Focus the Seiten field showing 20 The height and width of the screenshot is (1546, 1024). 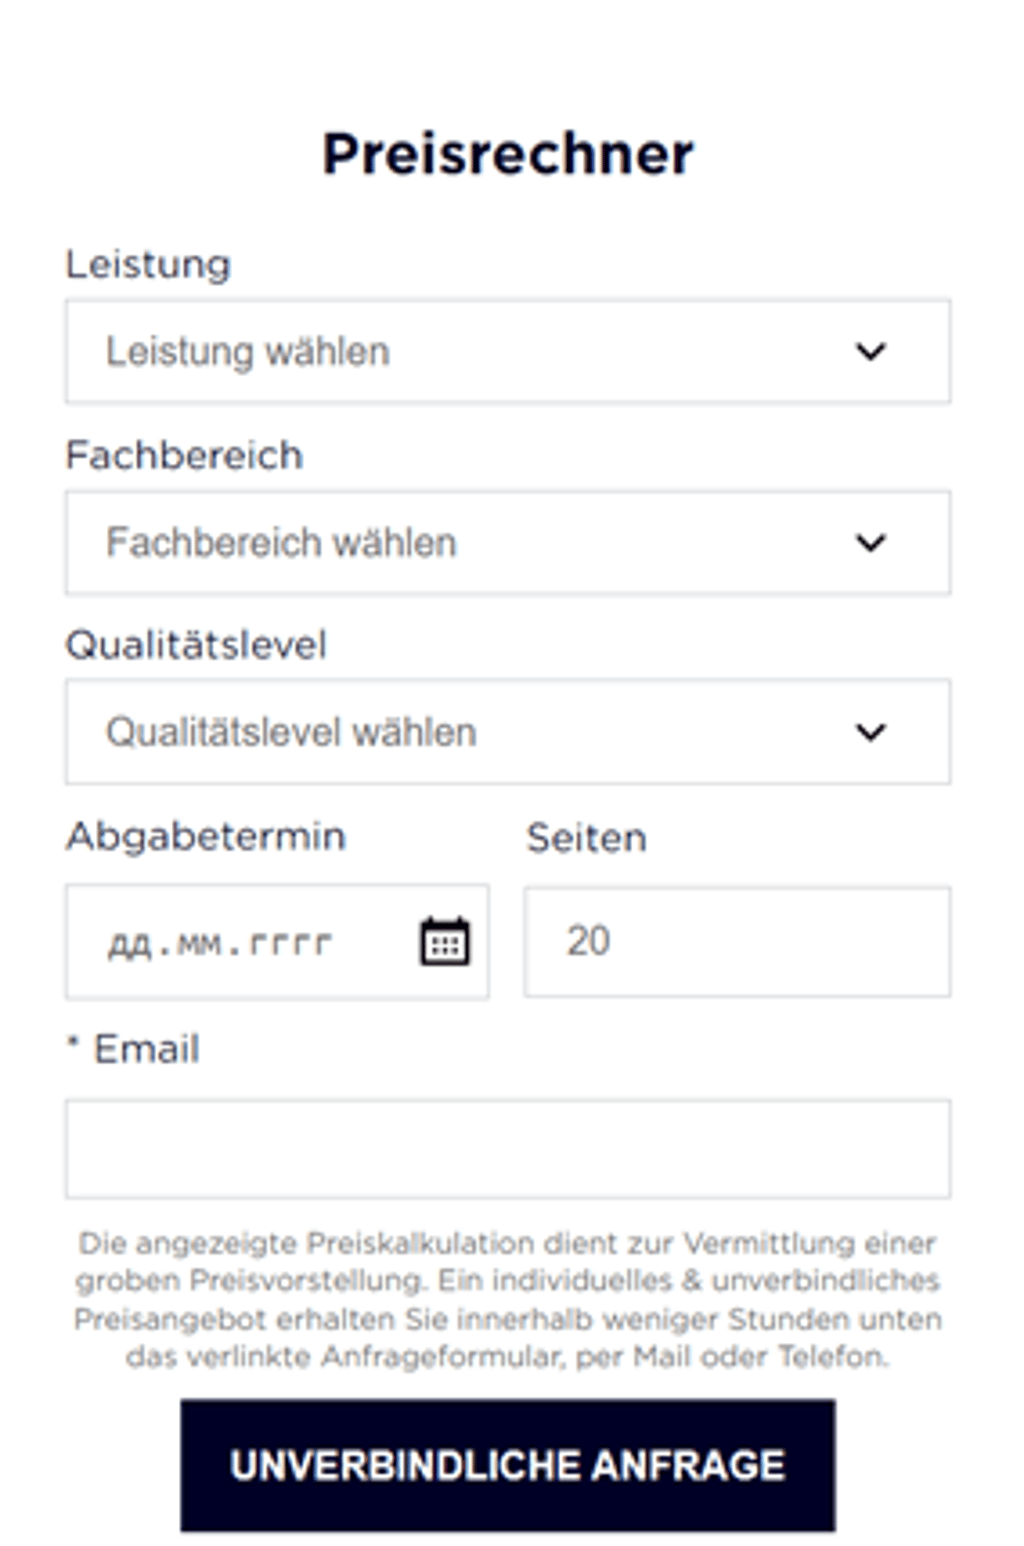[736, 942]
